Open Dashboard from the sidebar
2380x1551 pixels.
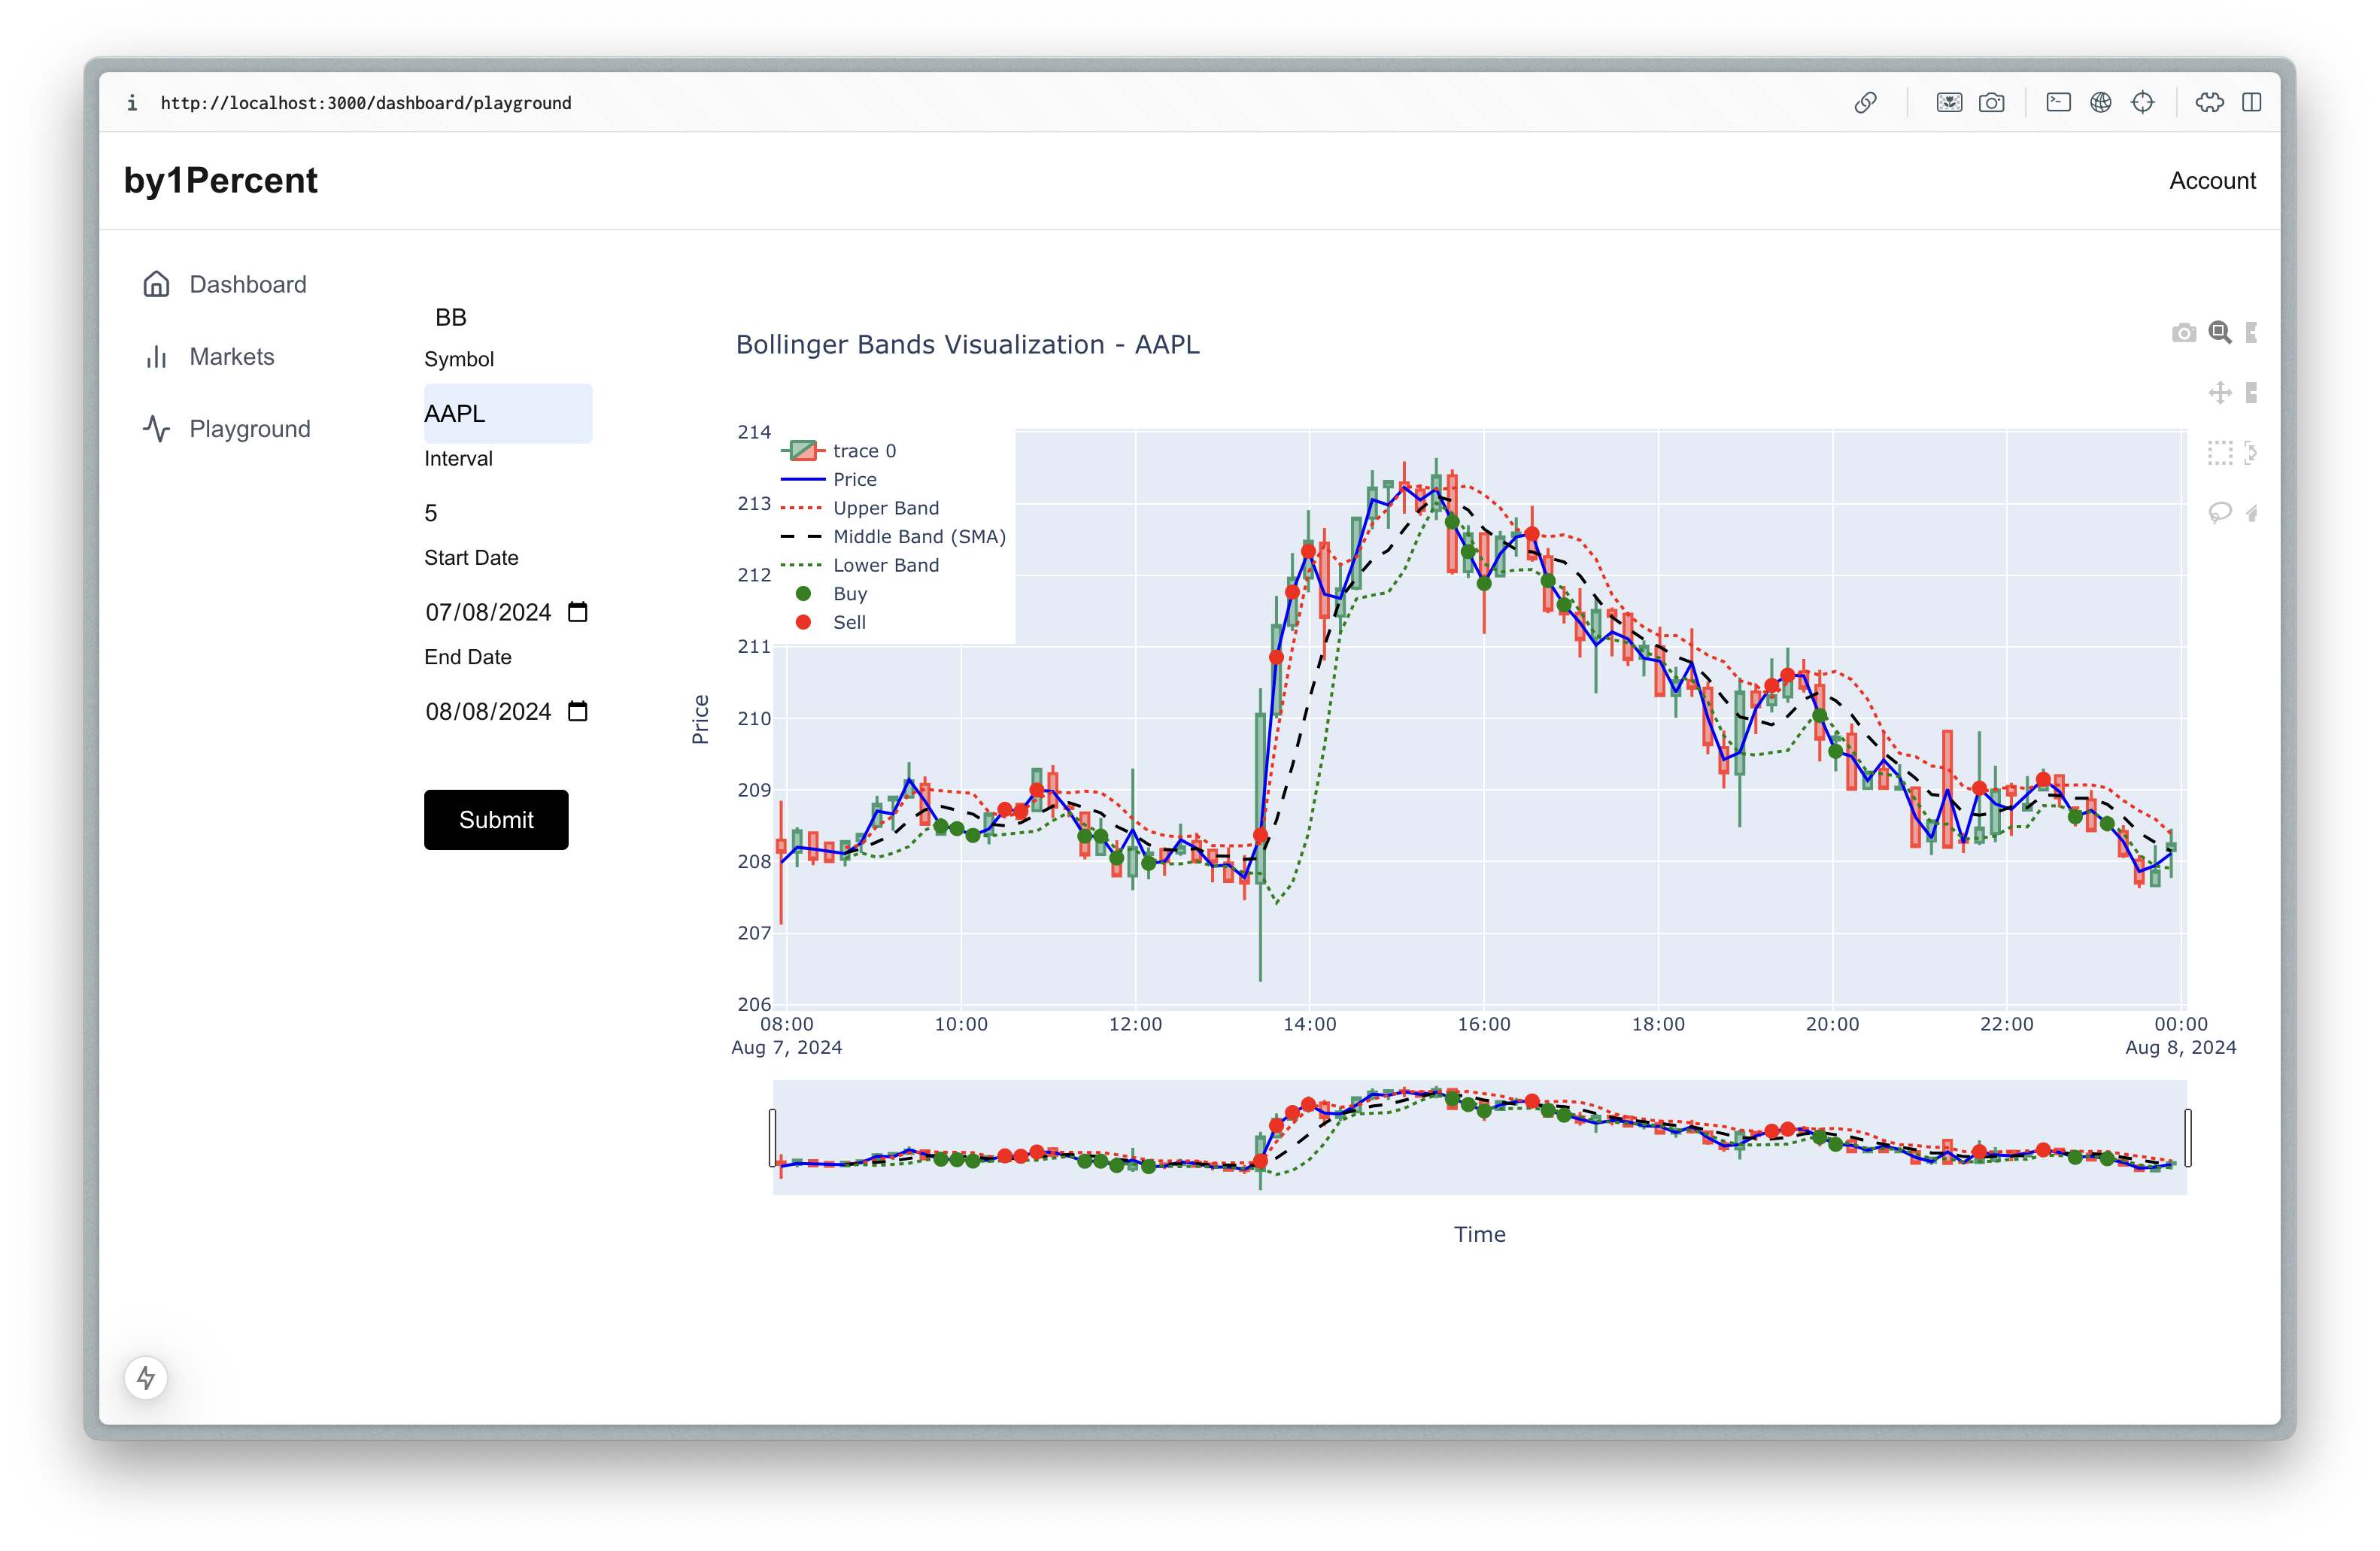[x=247, y=285]
